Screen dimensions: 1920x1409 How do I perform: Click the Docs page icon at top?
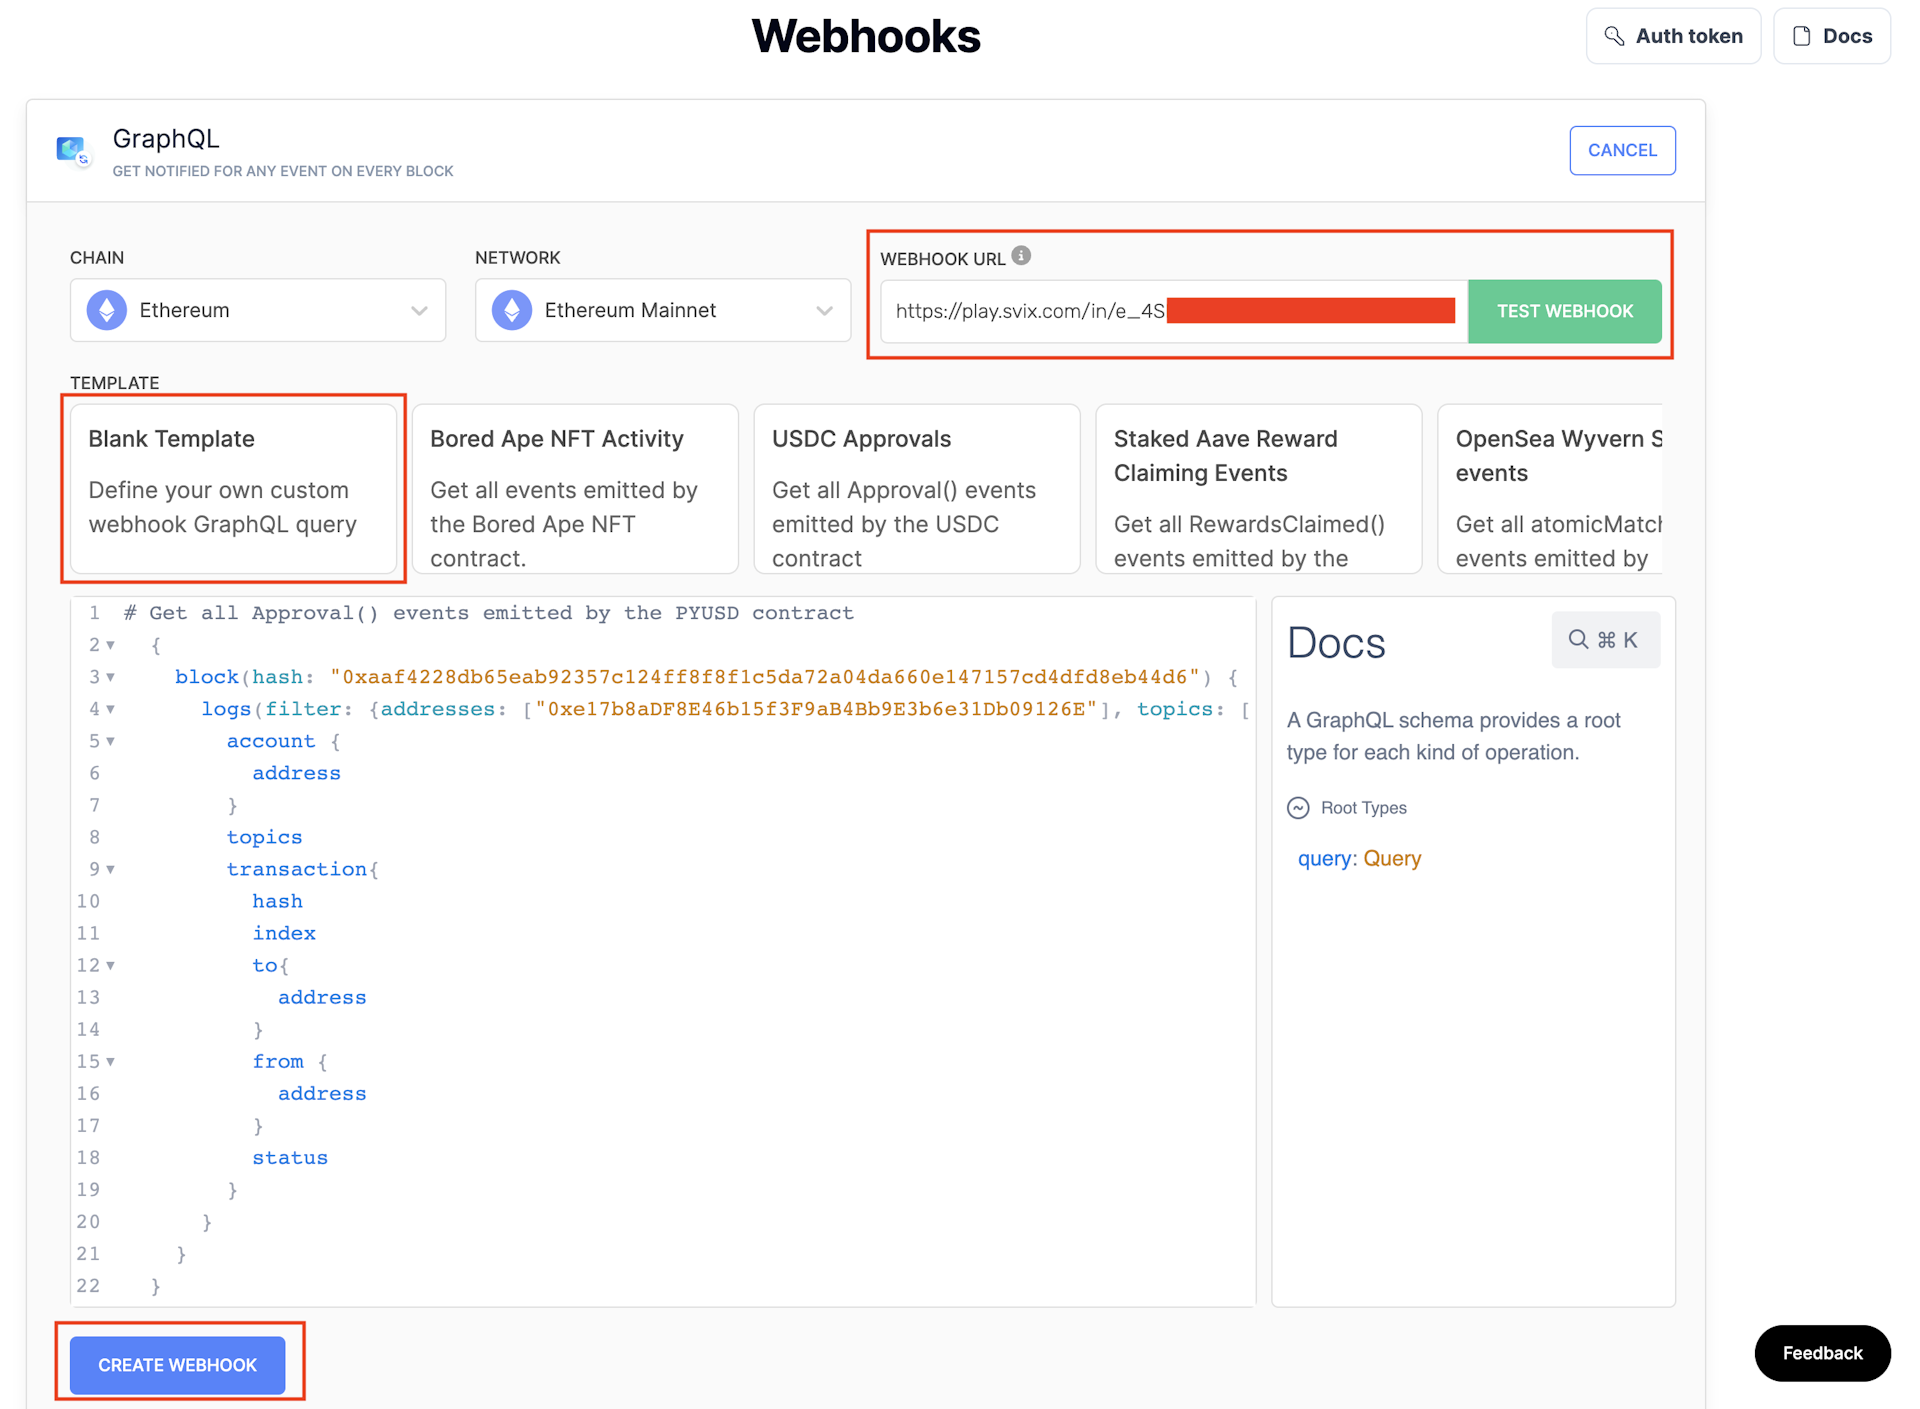click(1802, 36)
